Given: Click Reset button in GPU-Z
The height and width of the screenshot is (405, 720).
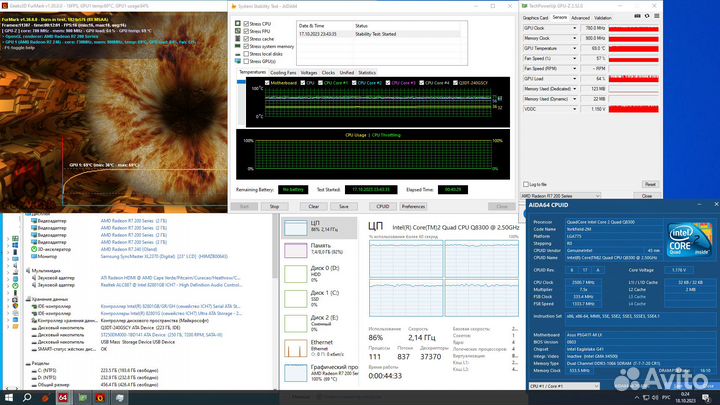Looking at the screenshot, I should [x=650, y=184].
